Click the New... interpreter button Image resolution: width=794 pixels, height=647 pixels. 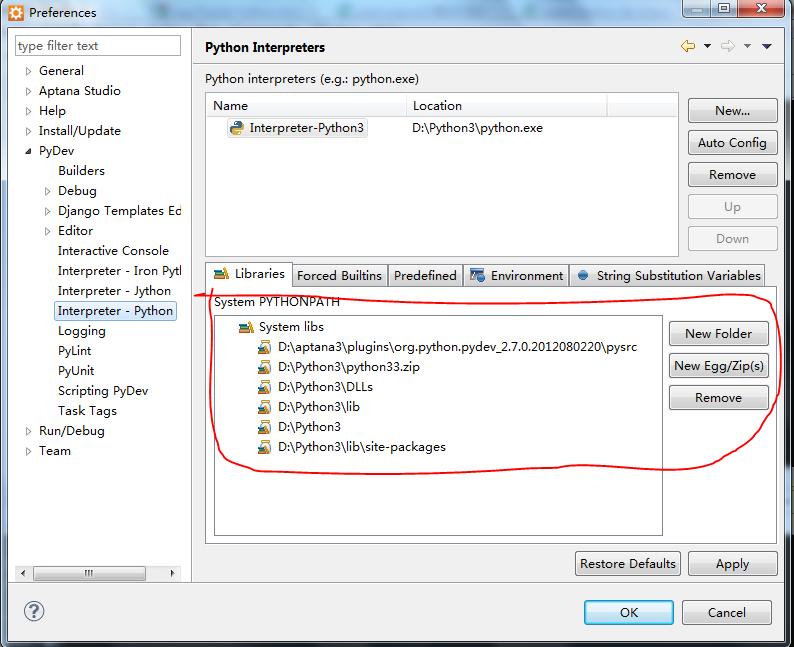732,111
